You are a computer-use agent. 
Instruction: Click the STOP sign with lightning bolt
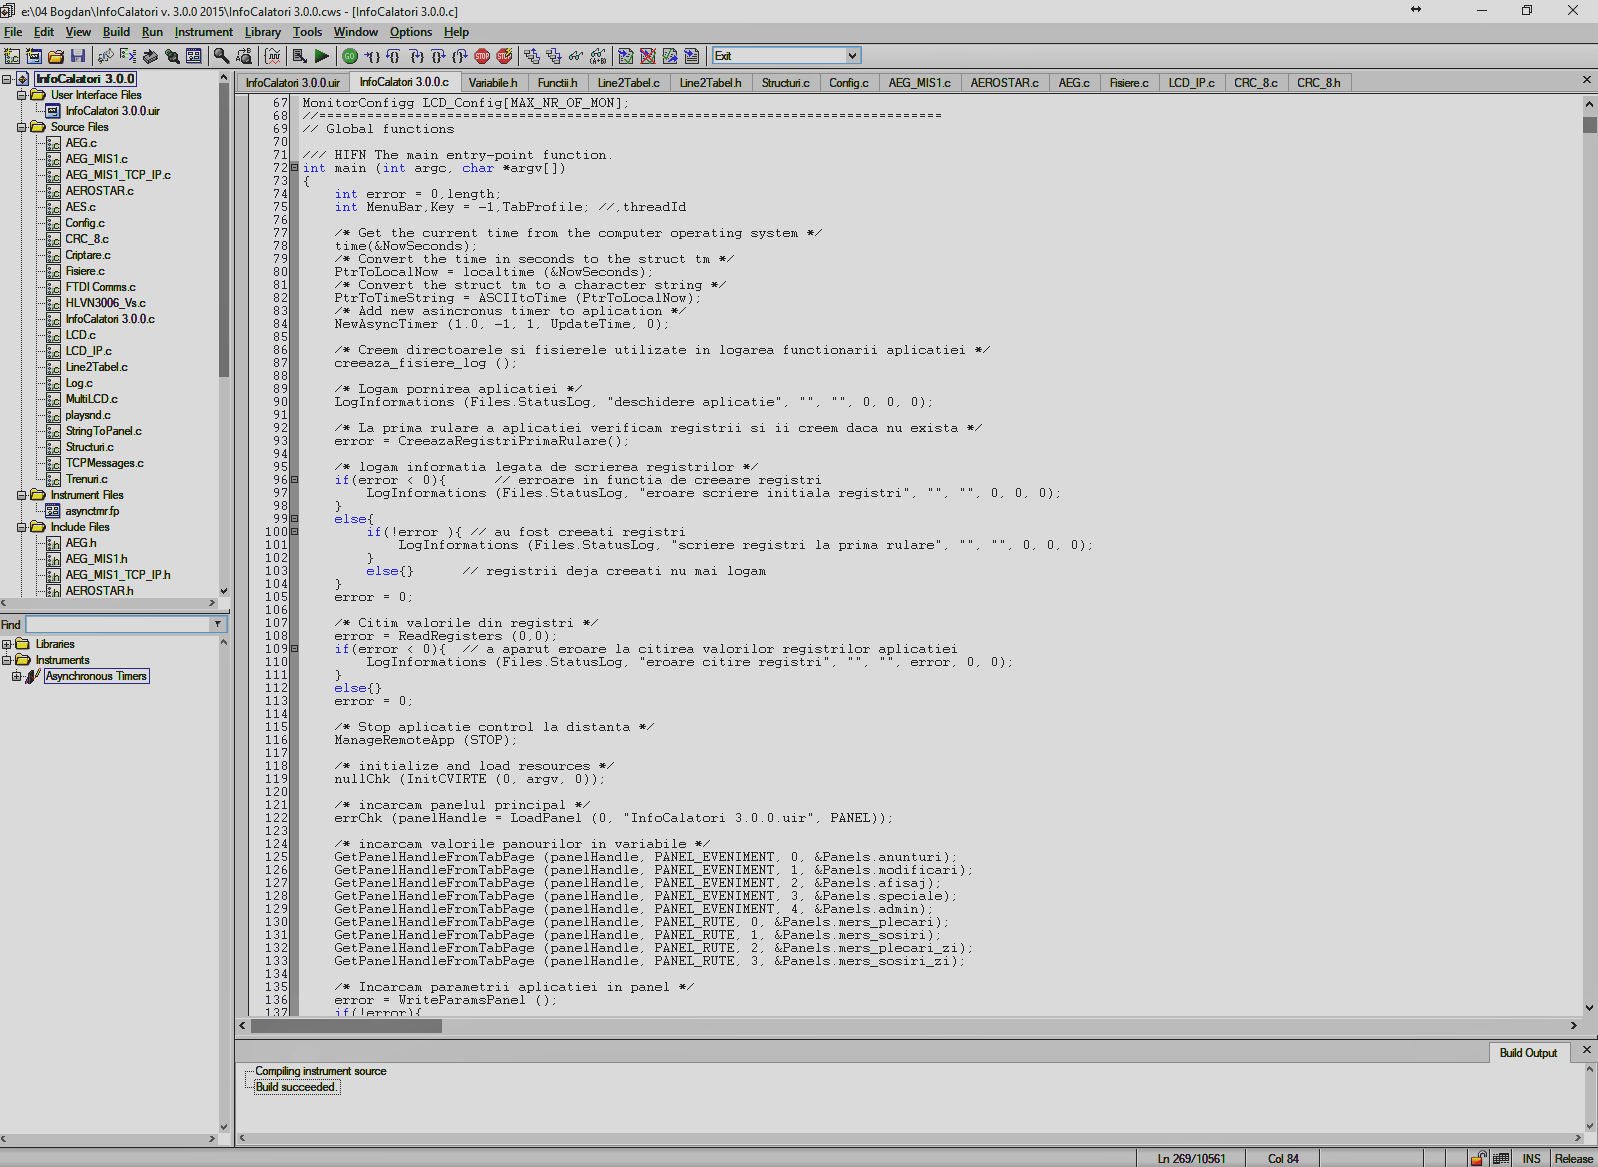504,56
